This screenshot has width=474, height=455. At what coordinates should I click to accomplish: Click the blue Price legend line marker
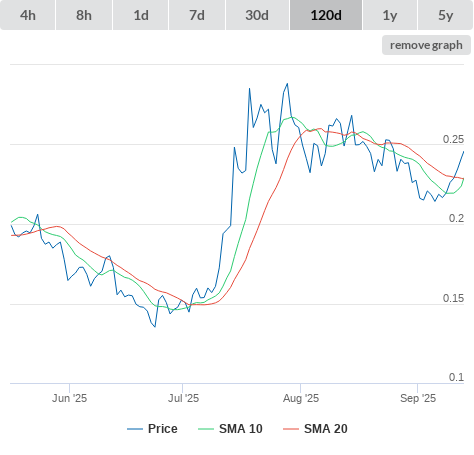click(x=135, y=429)
